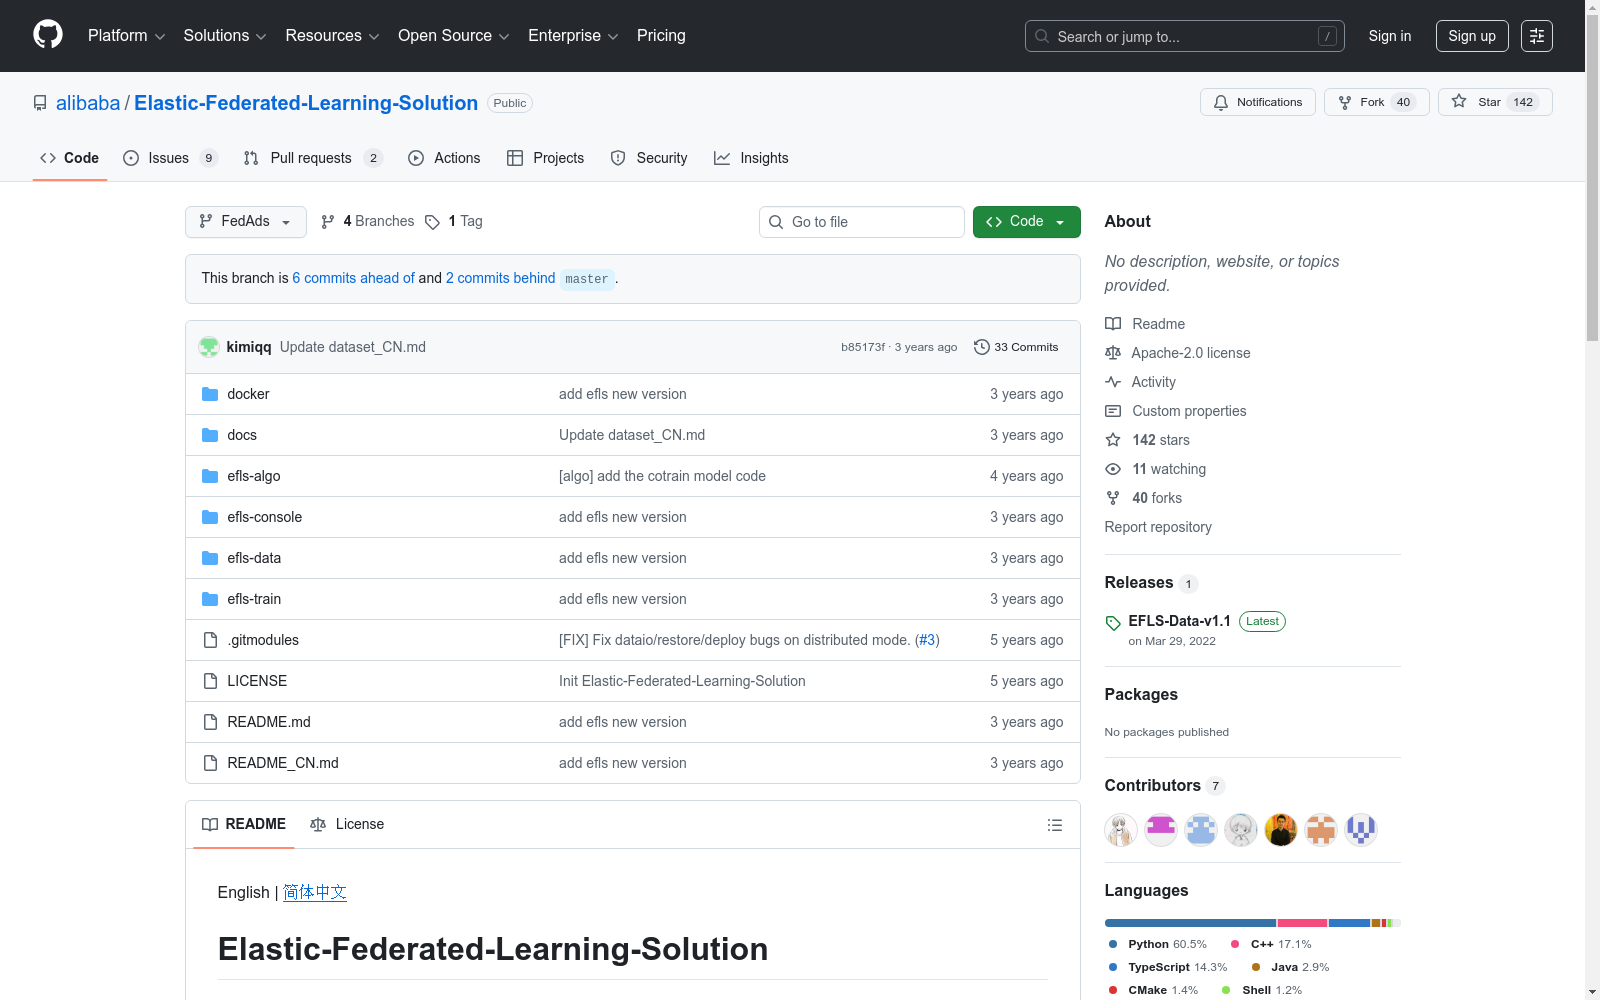Click the commit history clock icon
Viewport: 1600px width, 1000px height.
982,347
